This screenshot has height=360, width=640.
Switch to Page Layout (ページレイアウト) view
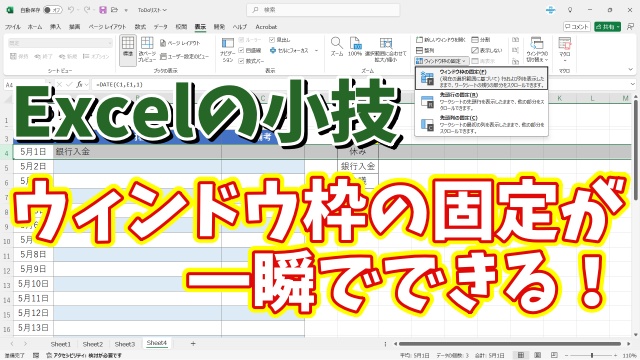(x=180, y=43)
